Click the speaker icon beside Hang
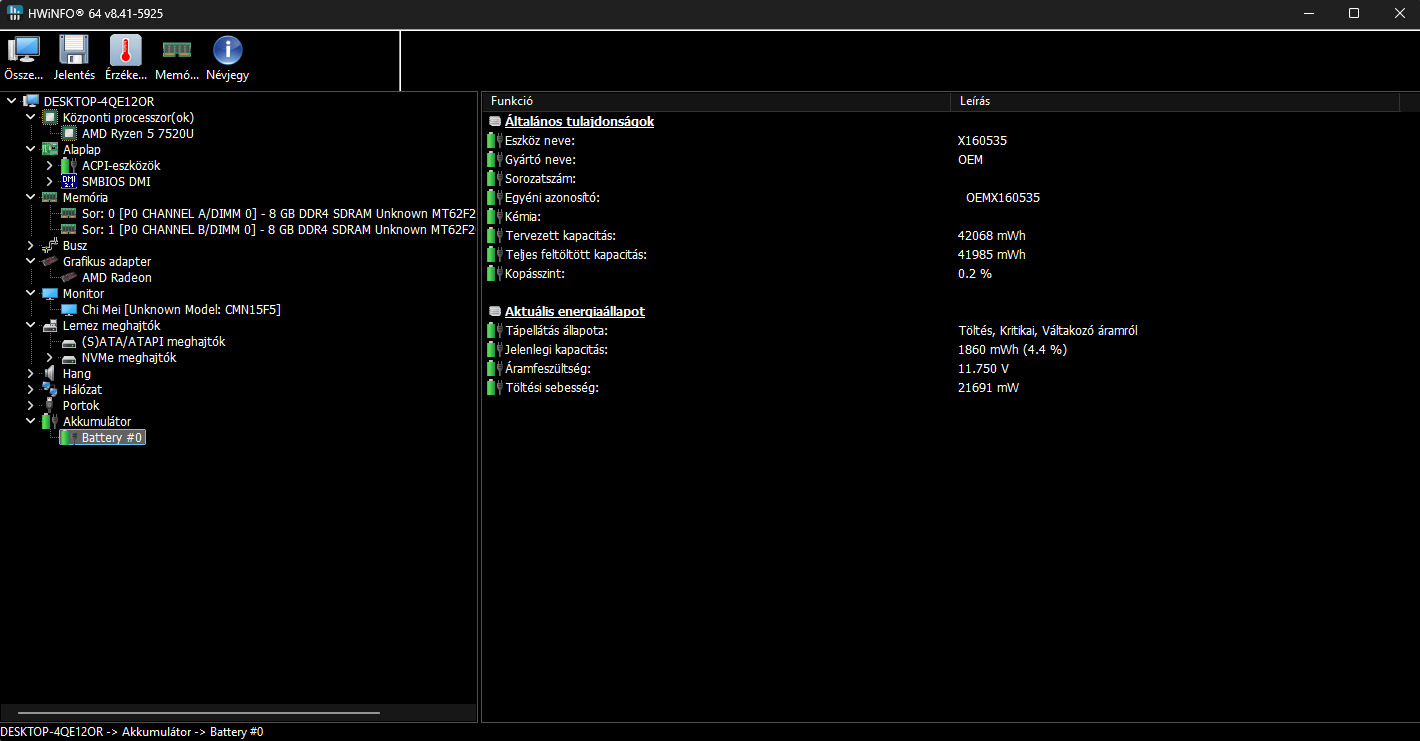The image size is (1420, 741). point(50,373)
